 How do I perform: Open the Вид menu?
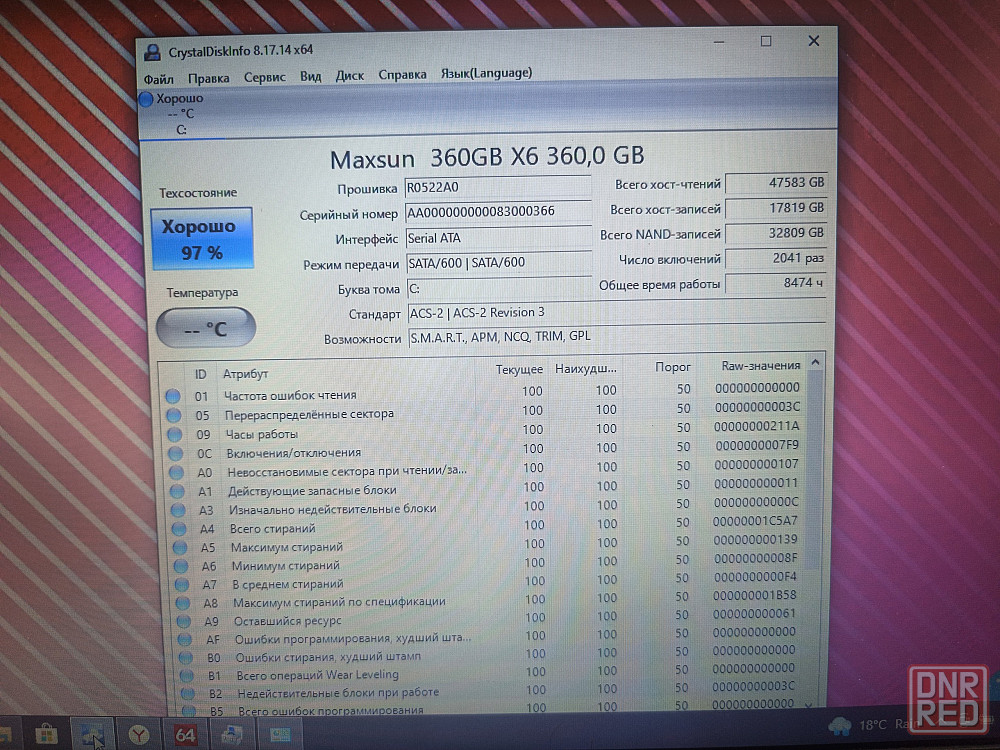click(311, 77)
